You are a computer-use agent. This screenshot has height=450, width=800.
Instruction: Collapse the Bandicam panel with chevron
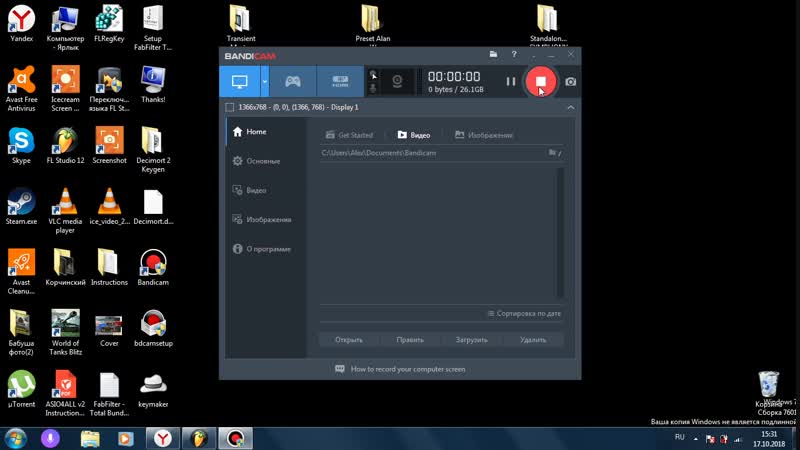tap(570, 108)
